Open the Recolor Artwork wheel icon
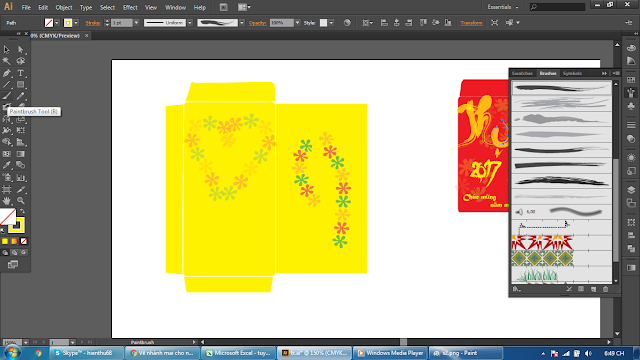Screen dimensions: 640x360 click(x=347, y=23)
